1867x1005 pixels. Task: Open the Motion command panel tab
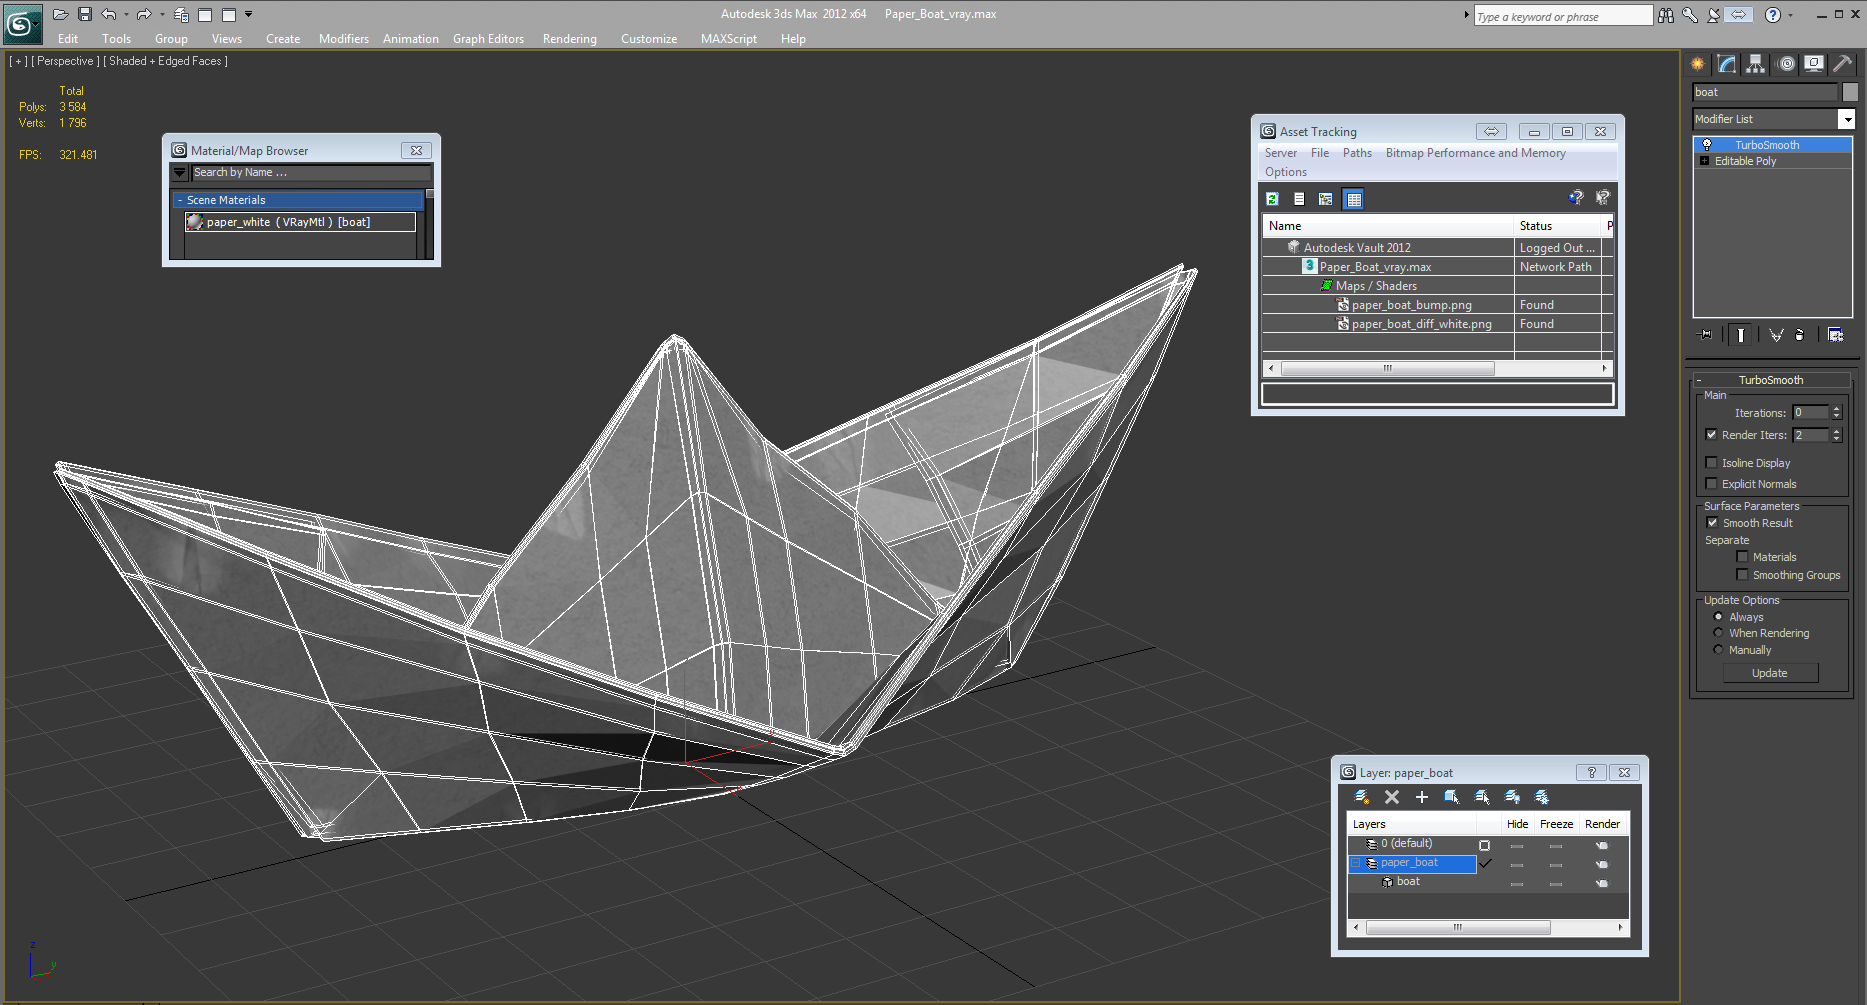(1786, 64)
